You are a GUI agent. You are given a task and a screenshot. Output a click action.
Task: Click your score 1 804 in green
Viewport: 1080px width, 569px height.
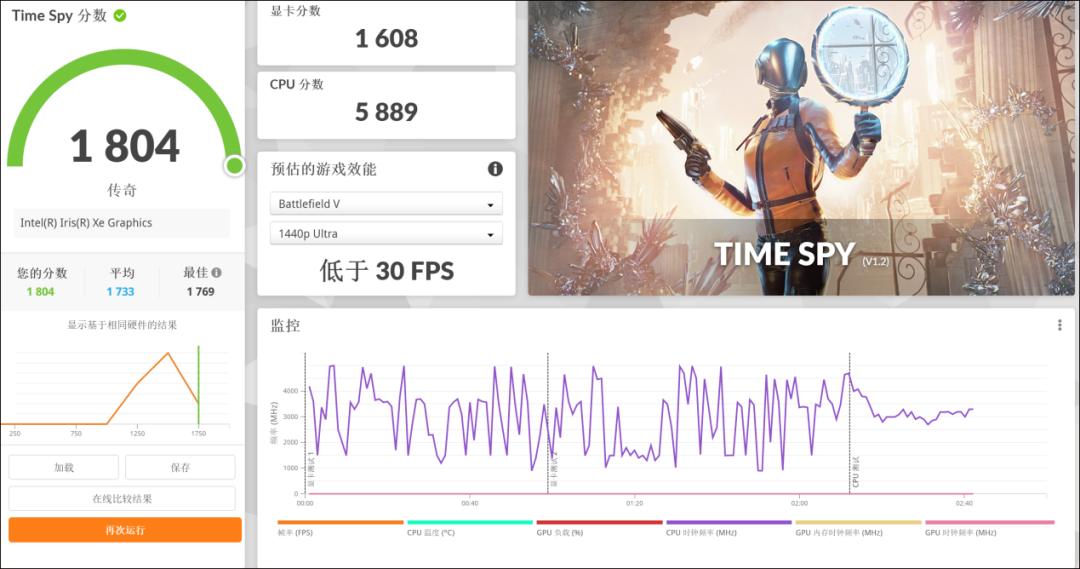(x=41, y=291)
